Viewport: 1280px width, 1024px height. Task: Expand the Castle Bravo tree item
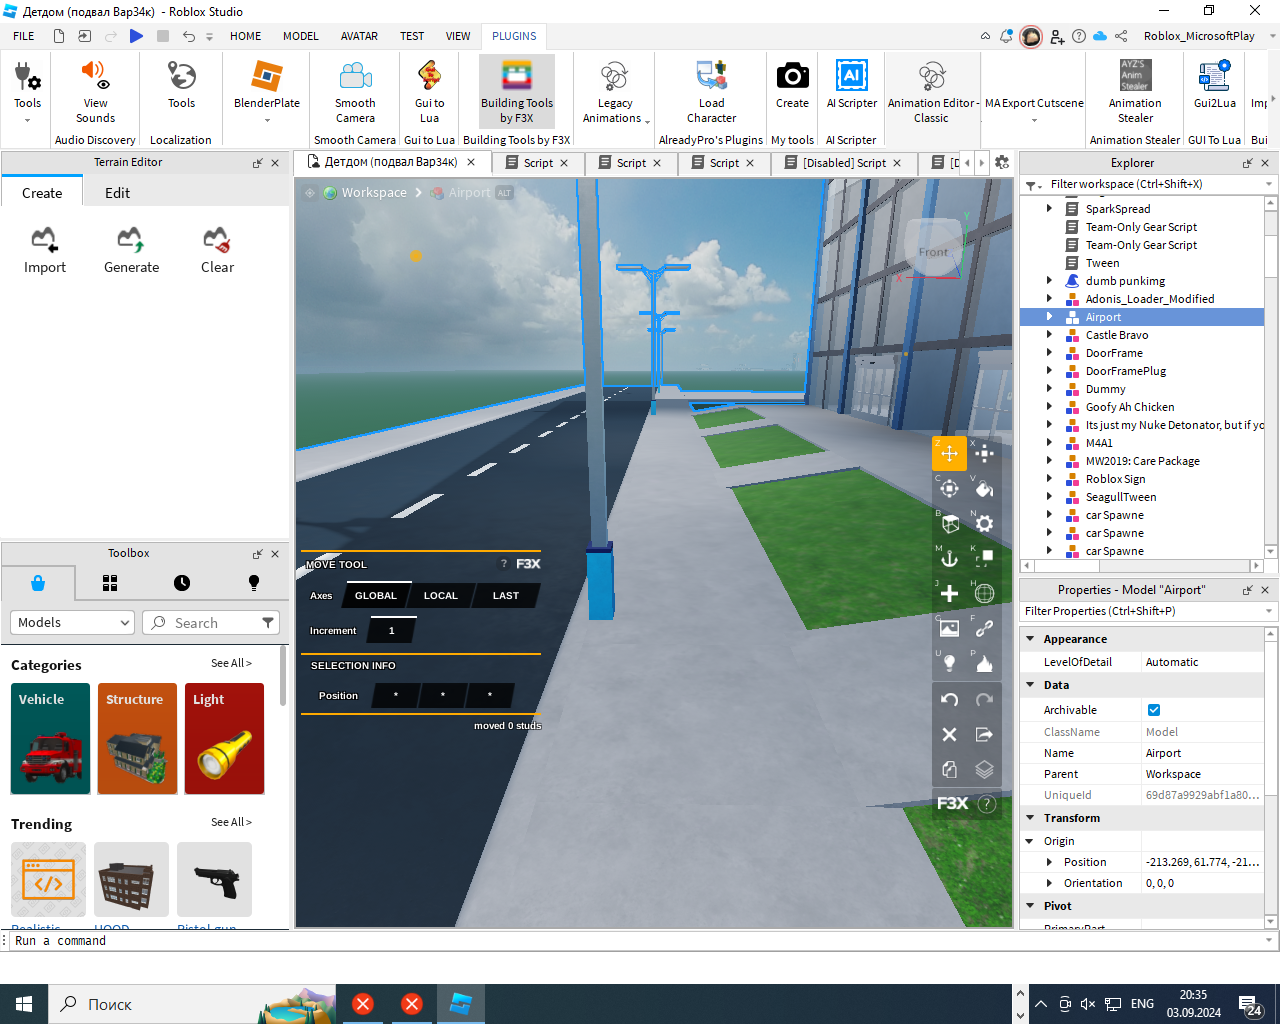click(x=1049, y=335)
